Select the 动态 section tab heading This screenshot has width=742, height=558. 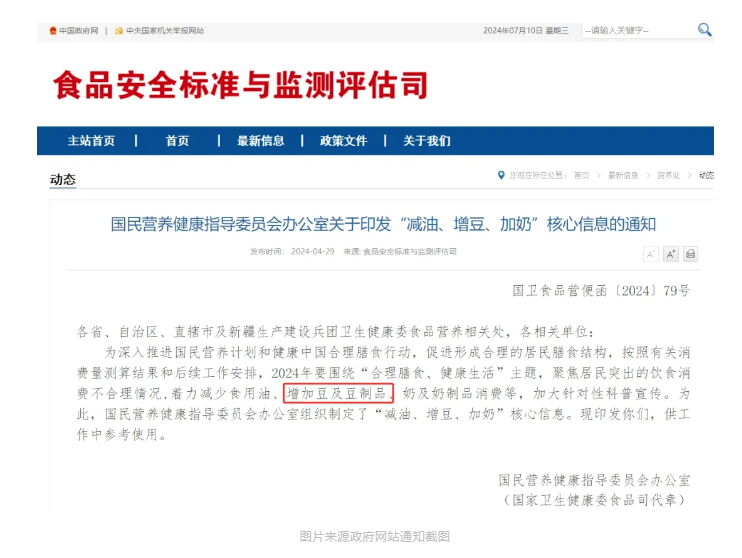click(x=62, y=180)
